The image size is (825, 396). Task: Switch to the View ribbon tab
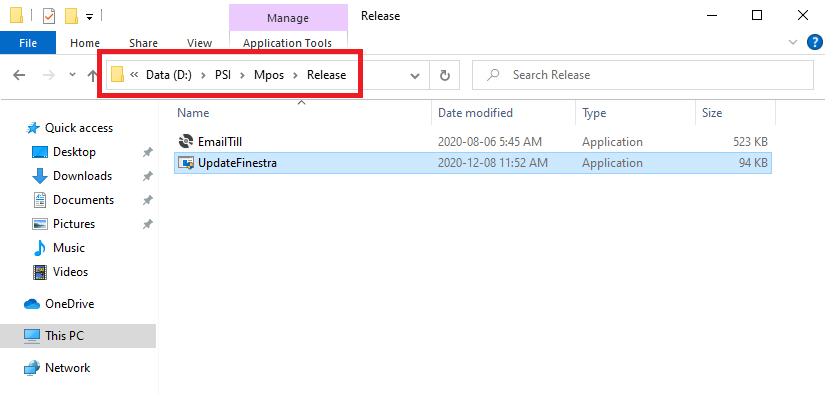pos(199,43)
